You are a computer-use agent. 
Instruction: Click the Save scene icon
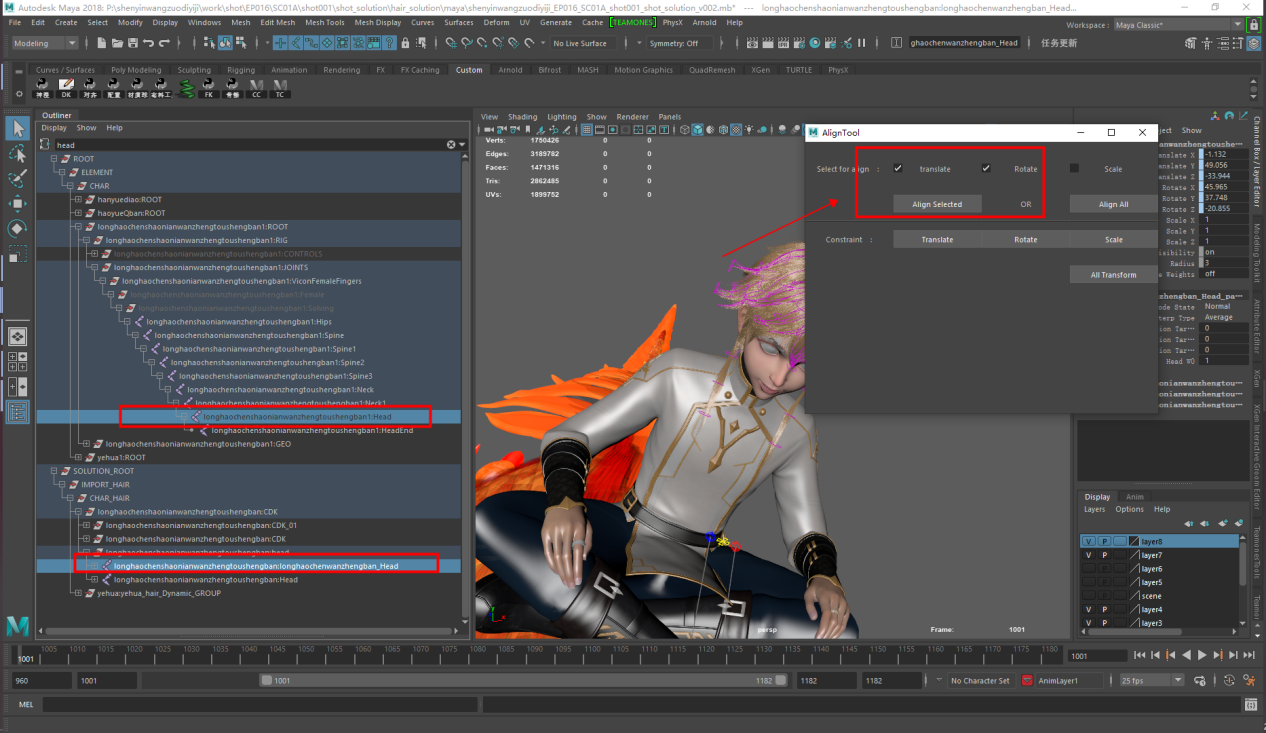point(133,44)
